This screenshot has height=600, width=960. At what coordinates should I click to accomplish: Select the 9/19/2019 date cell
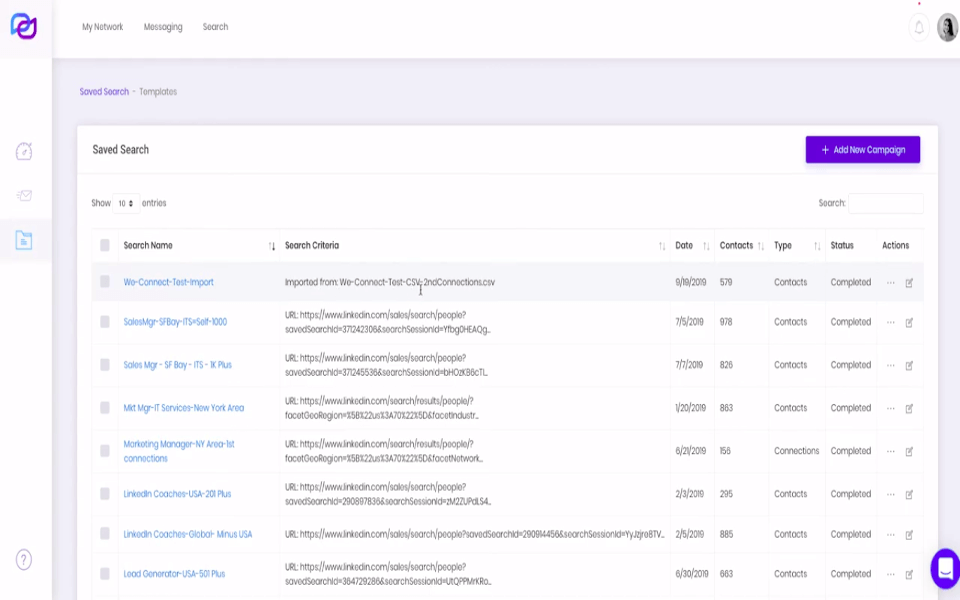(x=691, y=282)
